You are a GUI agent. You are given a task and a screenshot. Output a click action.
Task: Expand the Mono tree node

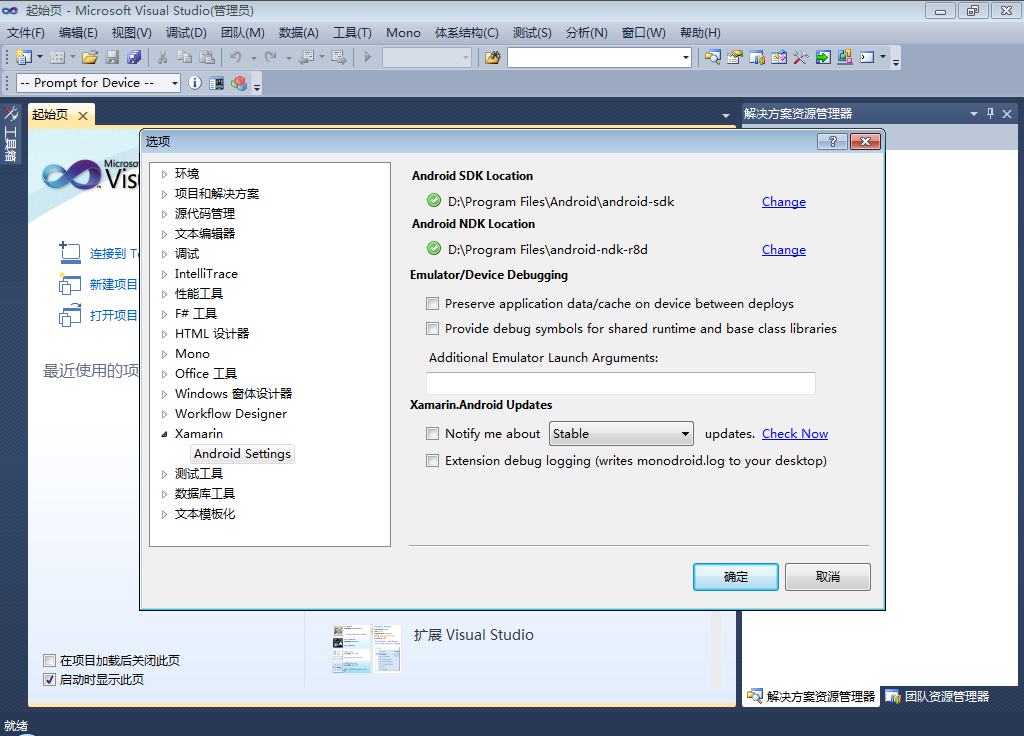coord(165,354)
